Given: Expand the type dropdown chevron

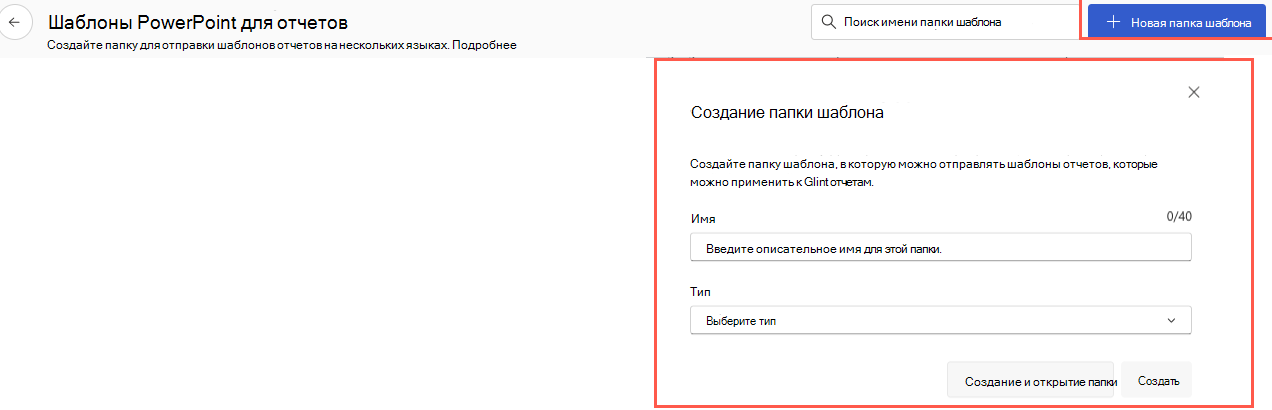Looking at the screenshot, I should (1171, 320).
